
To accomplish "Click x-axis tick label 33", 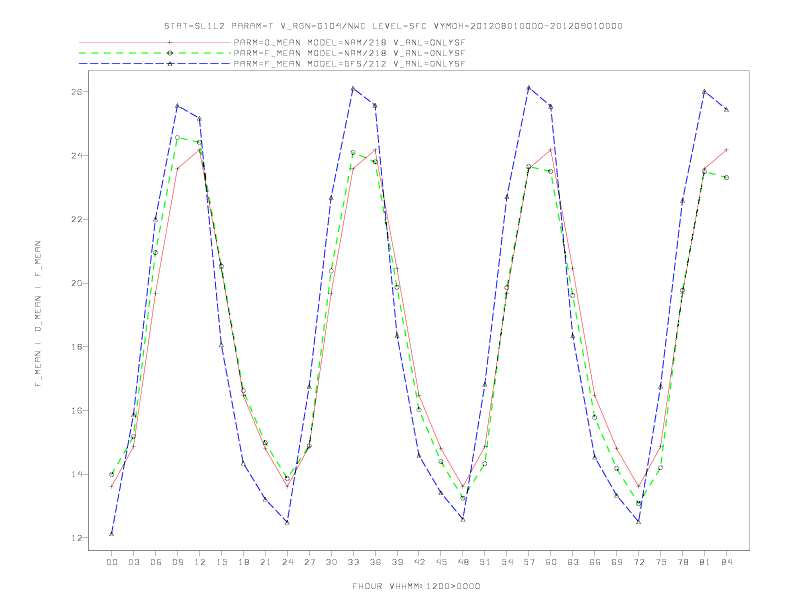I will 353,562.
